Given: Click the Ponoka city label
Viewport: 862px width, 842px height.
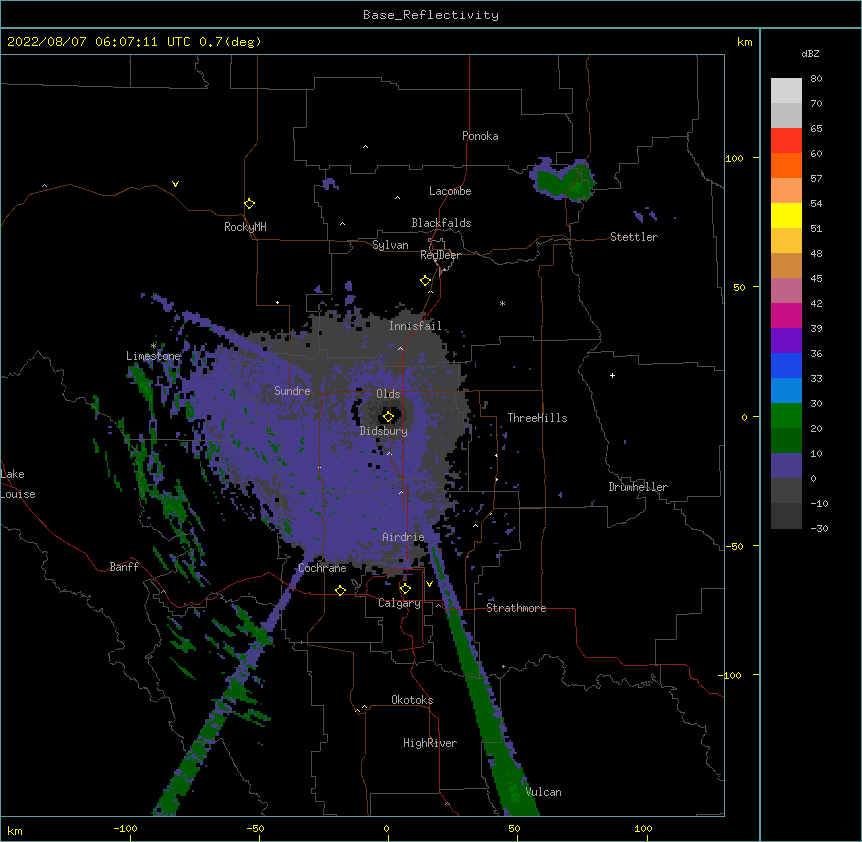Looking at the screenshot, I should (480, 136).
